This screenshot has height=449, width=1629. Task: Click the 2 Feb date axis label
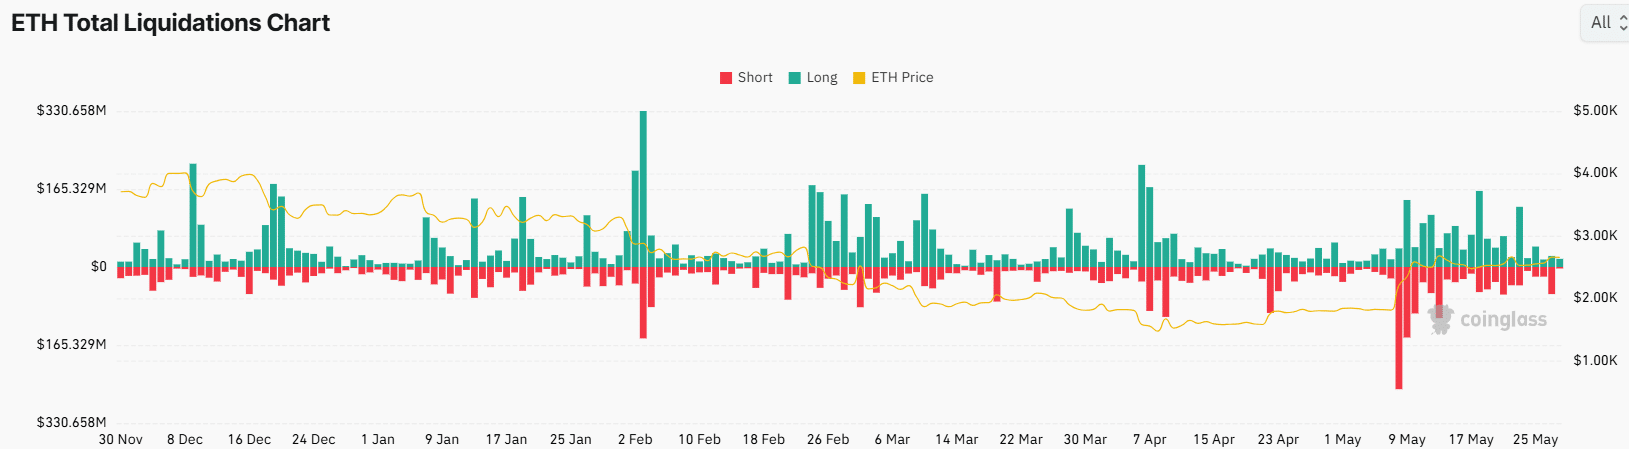635,439
